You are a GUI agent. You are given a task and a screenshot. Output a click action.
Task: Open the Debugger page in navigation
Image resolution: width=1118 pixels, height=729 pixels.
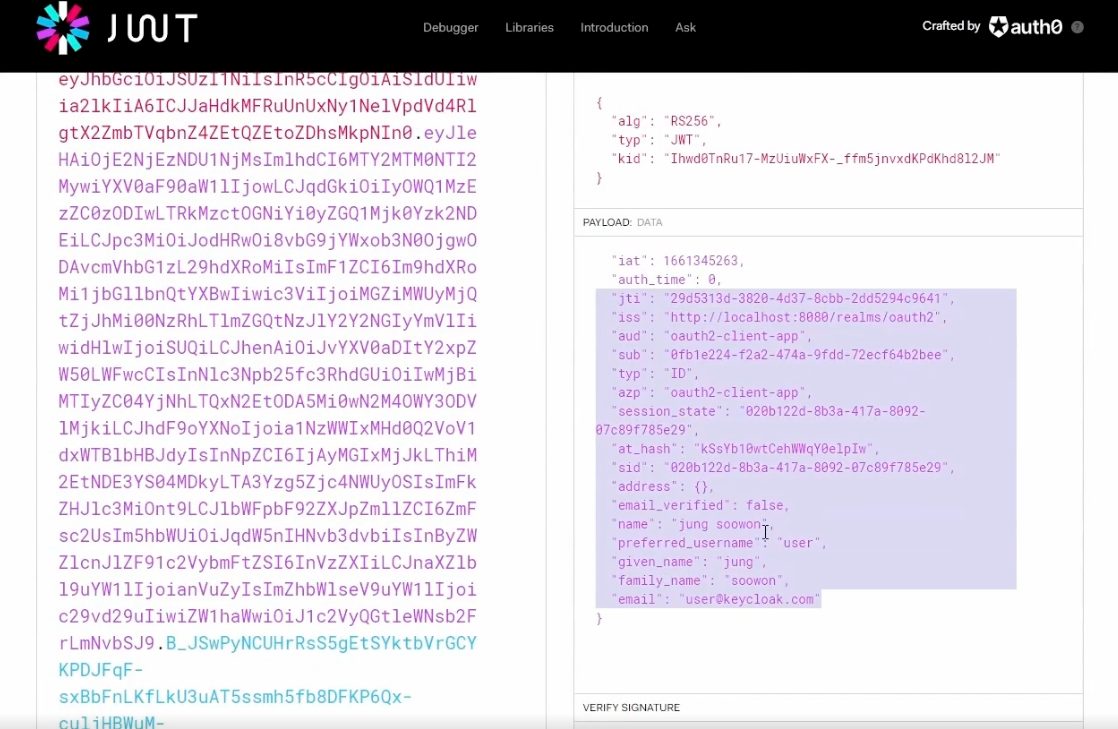pyautogui.click(x=450, y=28)
